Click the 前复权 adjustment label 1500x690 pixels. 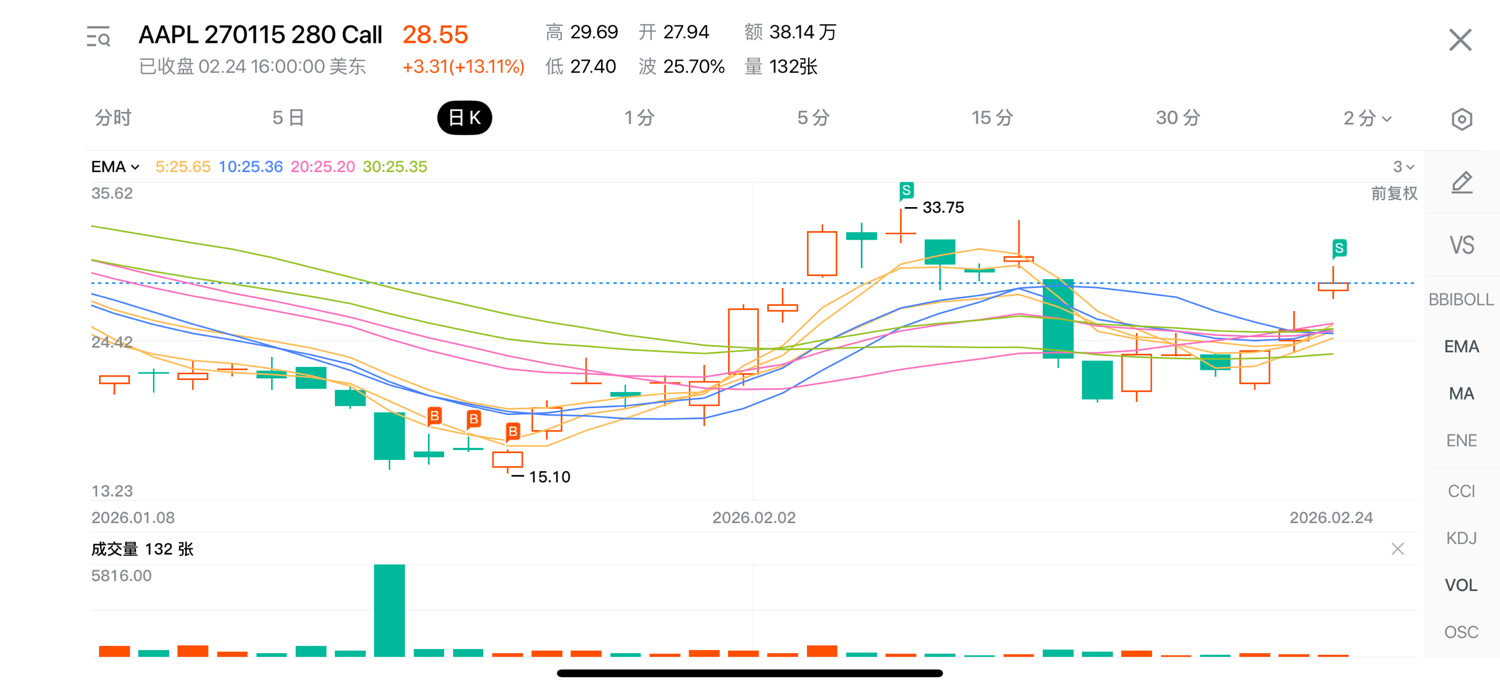coord(1394,193)
